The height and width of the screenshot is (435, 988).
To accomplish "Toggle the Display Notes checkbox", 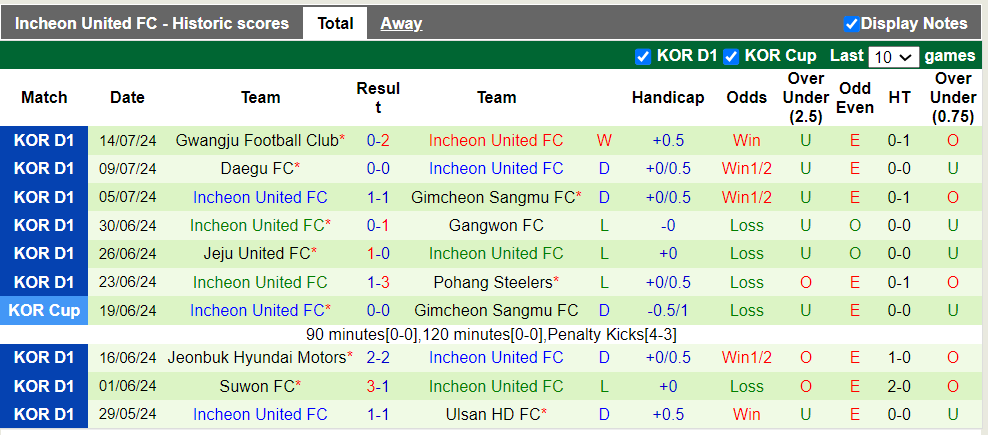I will click(852, 23).
